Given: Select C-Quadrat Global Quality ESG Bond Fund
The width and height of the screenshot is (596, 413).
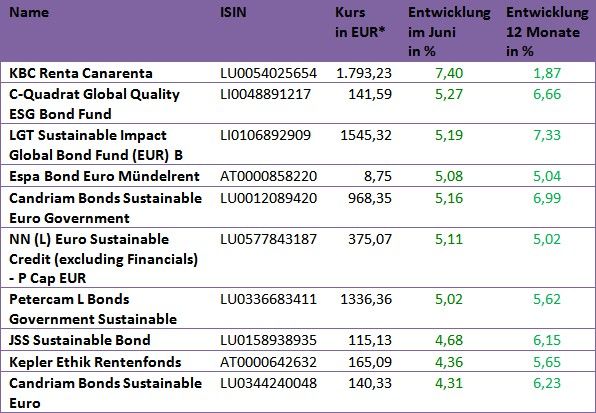Looking at the screenshot, I should pos(94,104).
